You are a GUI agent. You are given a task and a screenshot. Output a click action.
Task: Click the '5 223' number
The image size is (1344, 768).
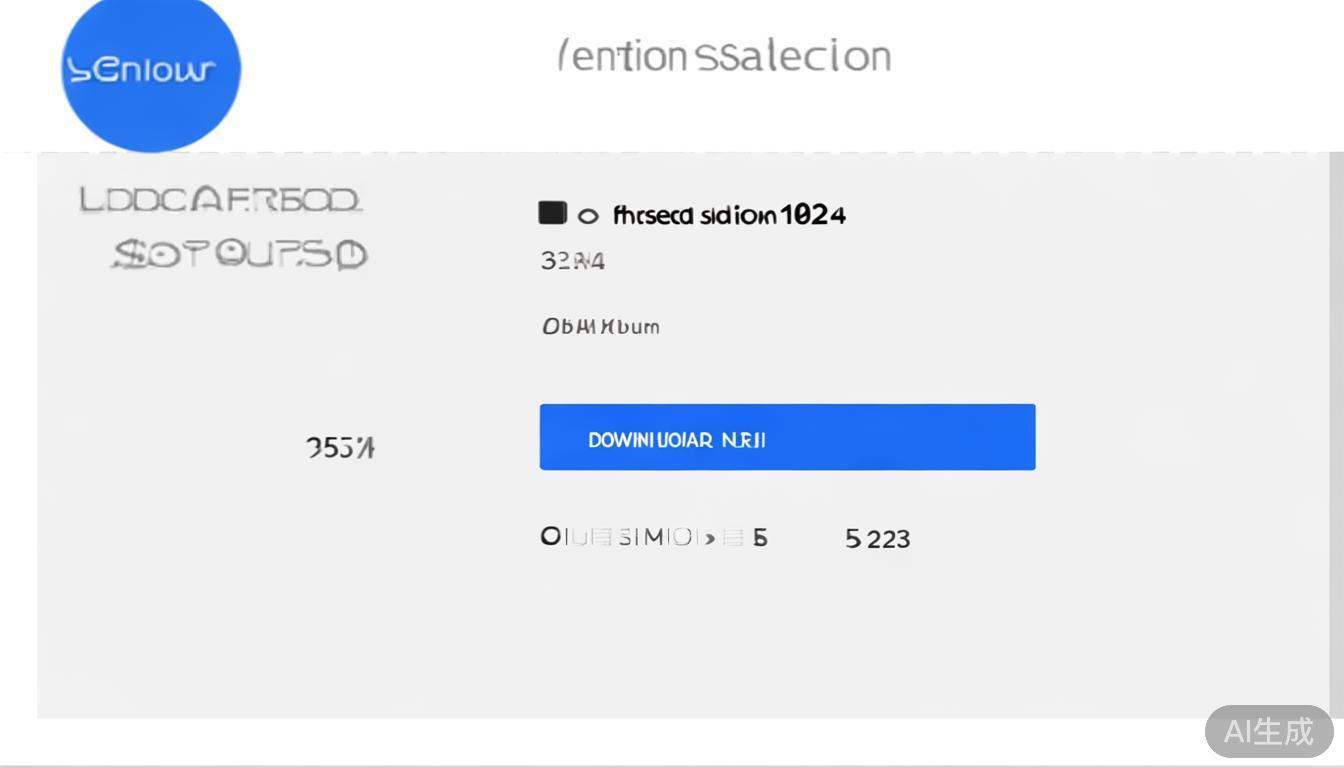click(x=877, y=539)
